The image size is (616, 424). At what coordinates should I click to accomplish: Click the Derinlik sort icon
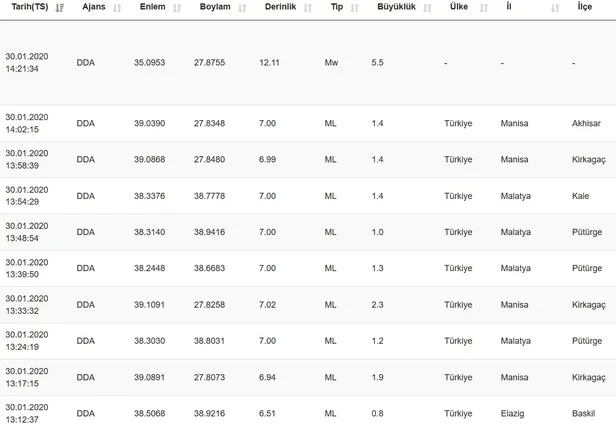[x=307, y=8]
